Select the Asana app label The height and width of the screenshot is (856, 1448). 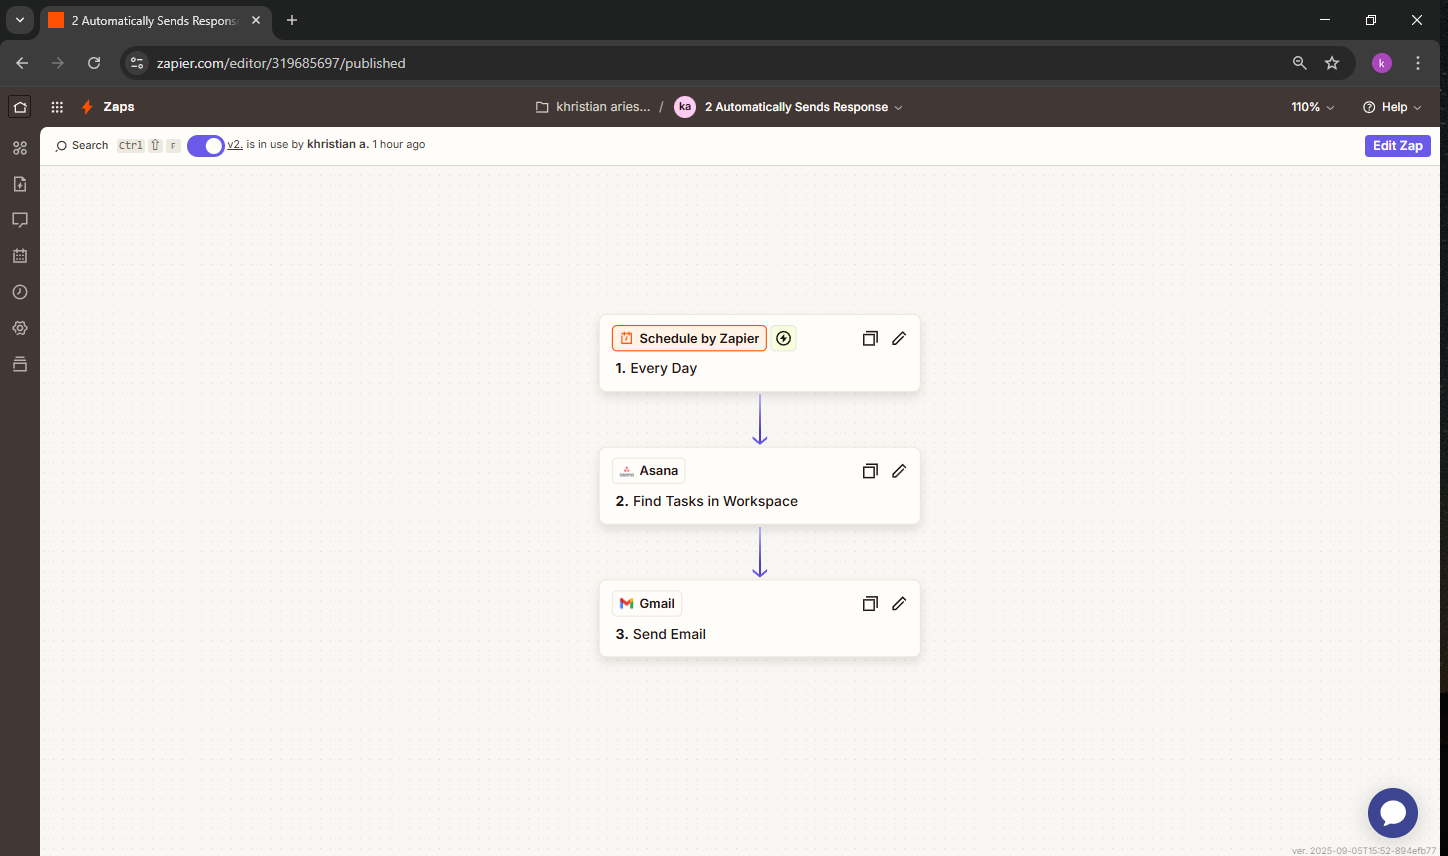pos(648,471)
